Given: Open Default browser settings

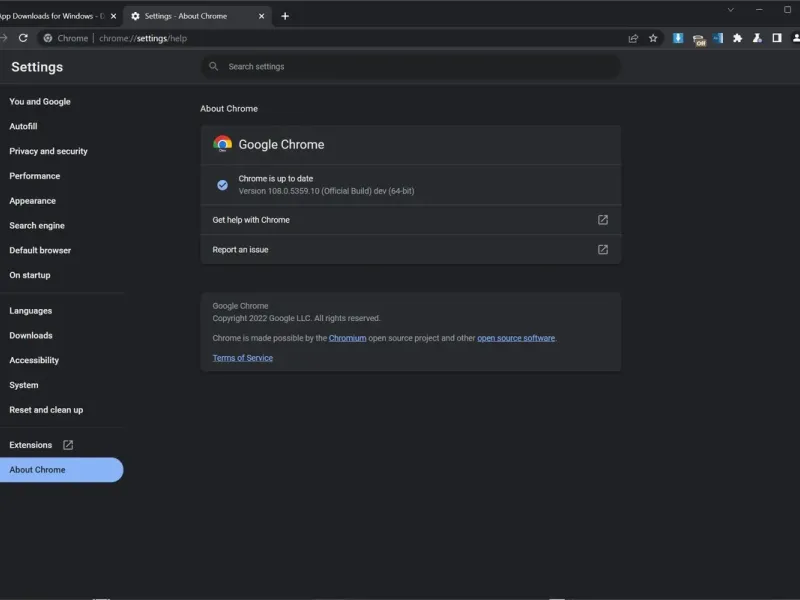Looking at the screenshot, I should [x=40, y=251].
